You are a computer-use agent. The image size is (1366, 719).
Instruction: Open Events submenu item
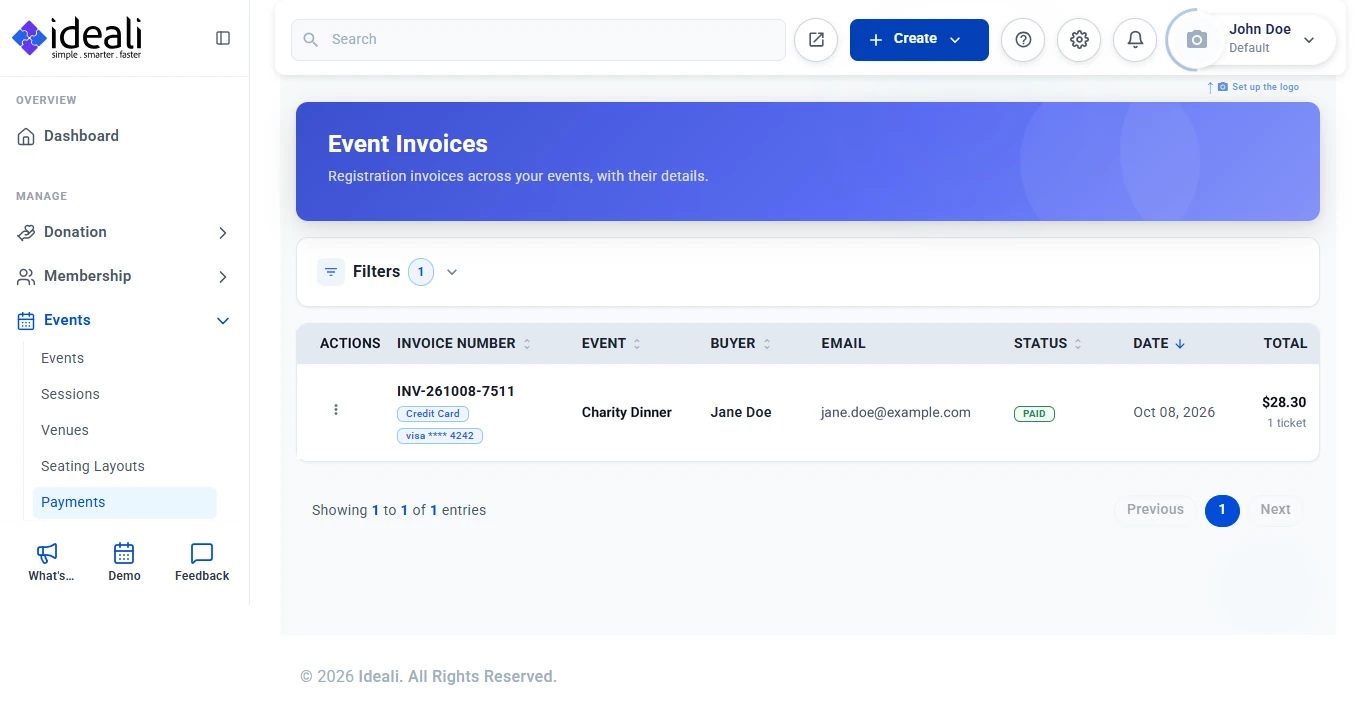[62, 358]
